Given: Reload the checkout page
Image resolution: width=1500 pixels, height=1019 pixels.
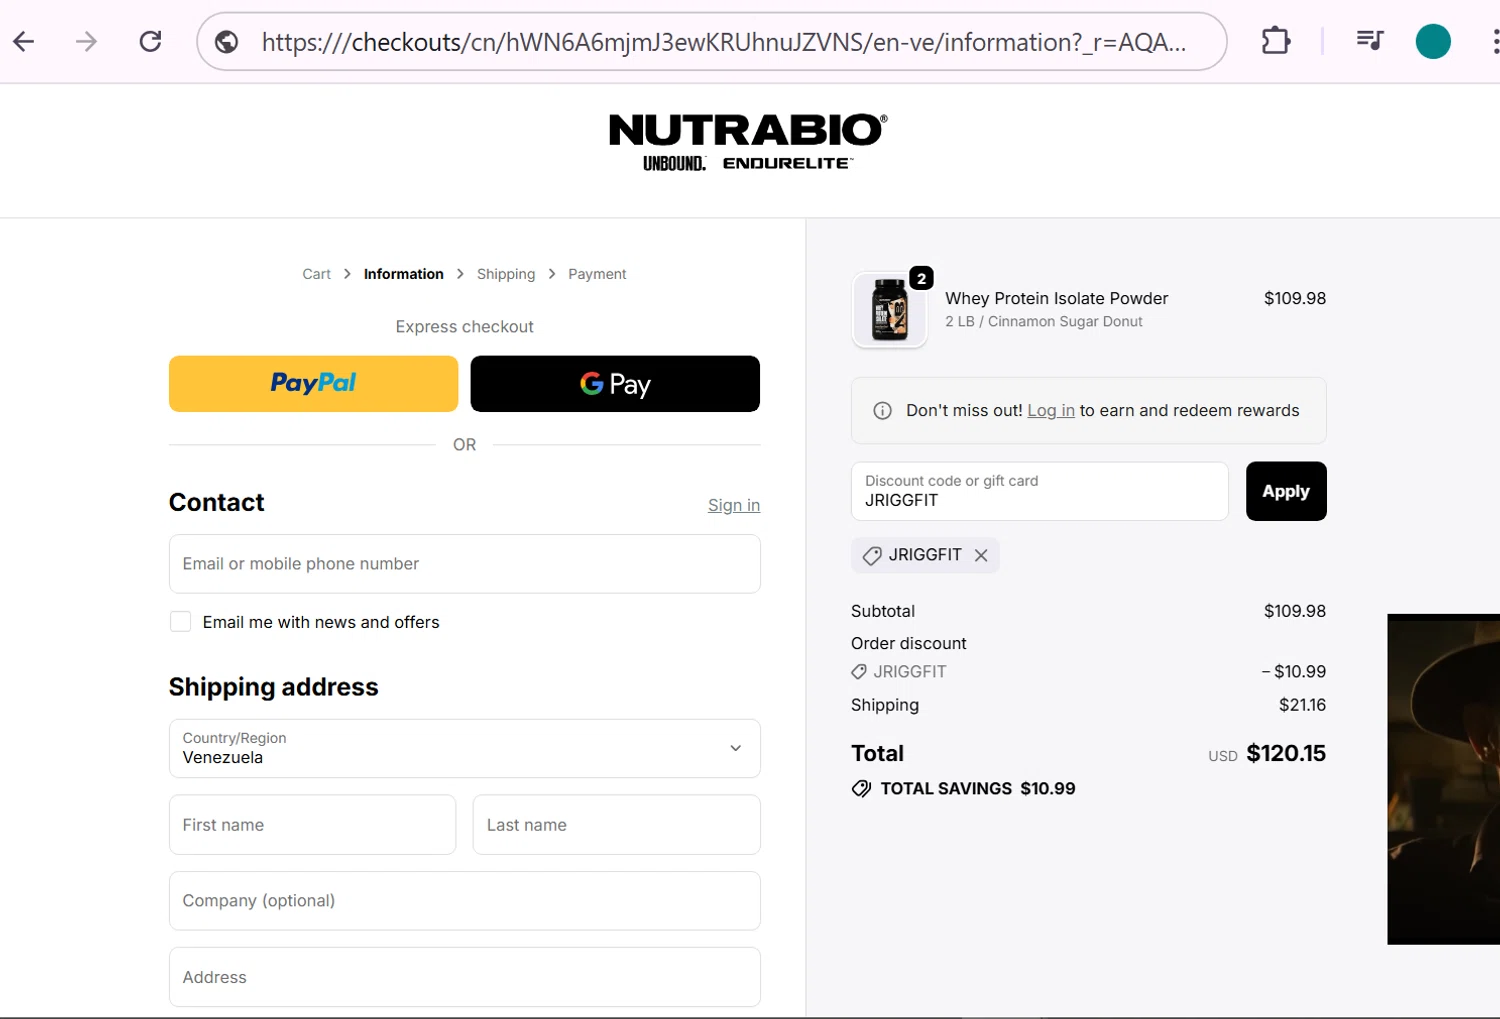Looking at the screenshot, I should [150, 41].
